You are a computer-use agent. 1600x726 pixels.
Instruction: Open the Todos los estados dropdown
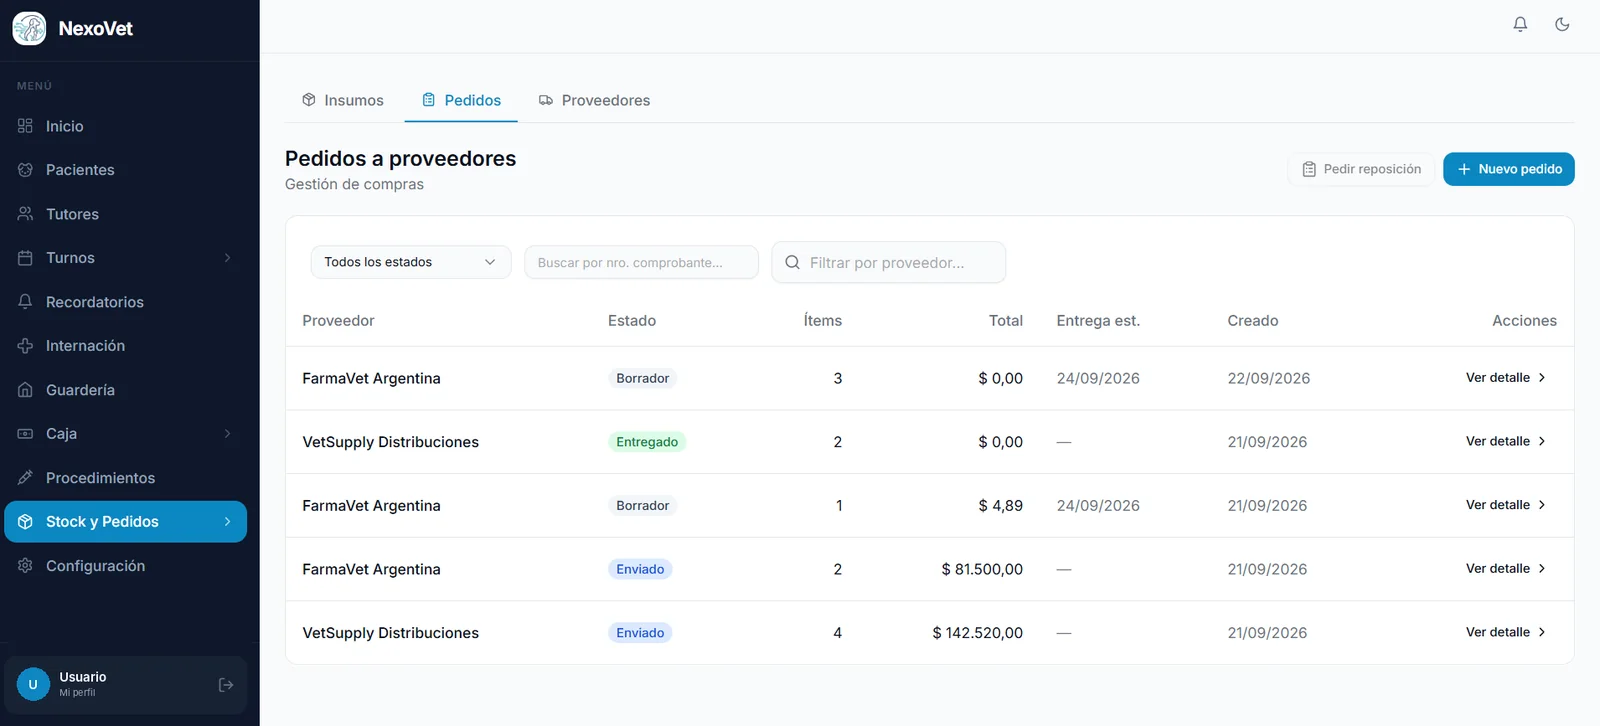pos(411,262)
